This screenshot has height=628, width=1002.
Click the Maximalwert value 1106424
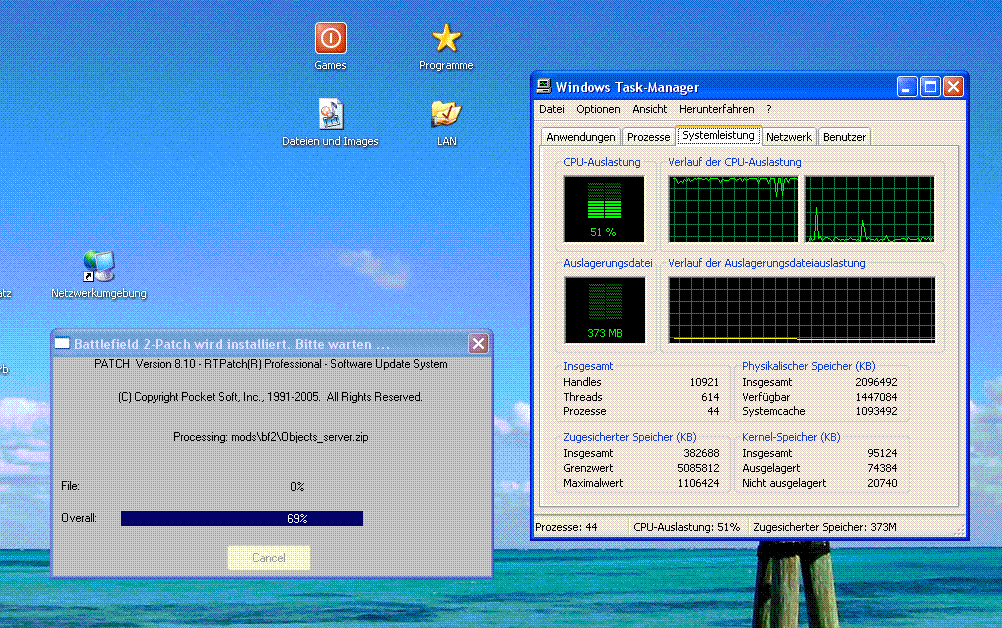[698, 483]
